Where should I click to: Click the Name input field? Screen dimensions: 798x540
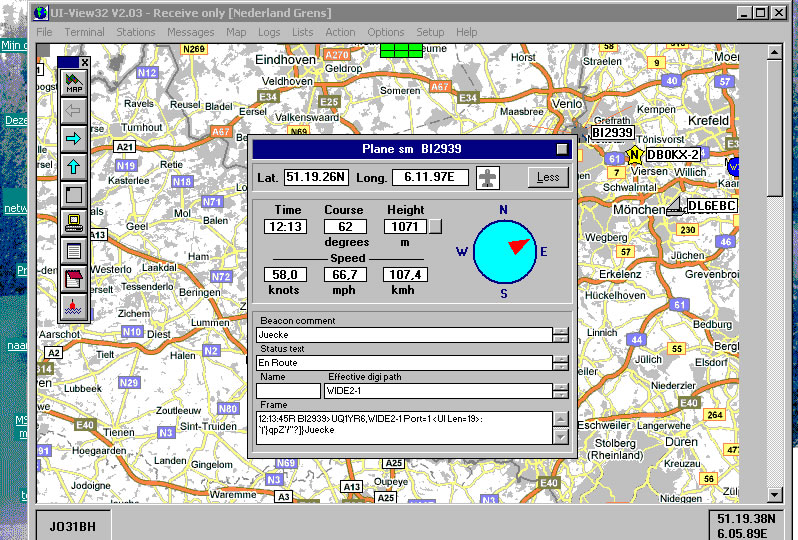point(288,391)
